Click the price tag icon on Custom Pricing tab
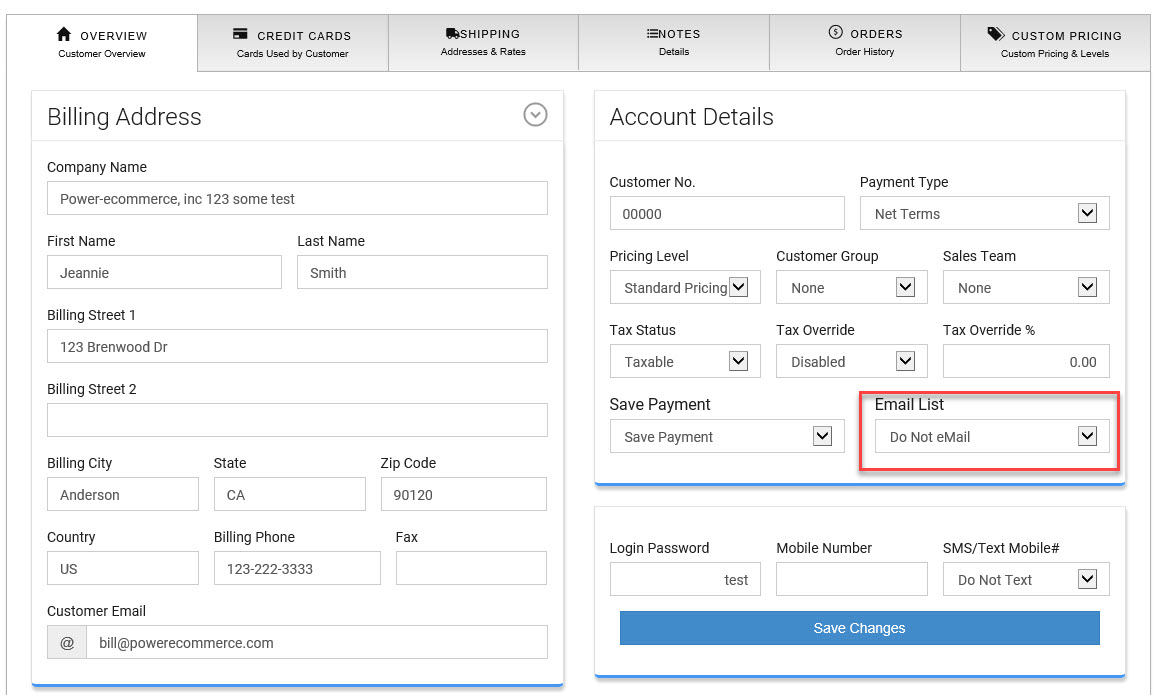The image size is (1158, 695). pyautogui.click(x=995, y=34)
